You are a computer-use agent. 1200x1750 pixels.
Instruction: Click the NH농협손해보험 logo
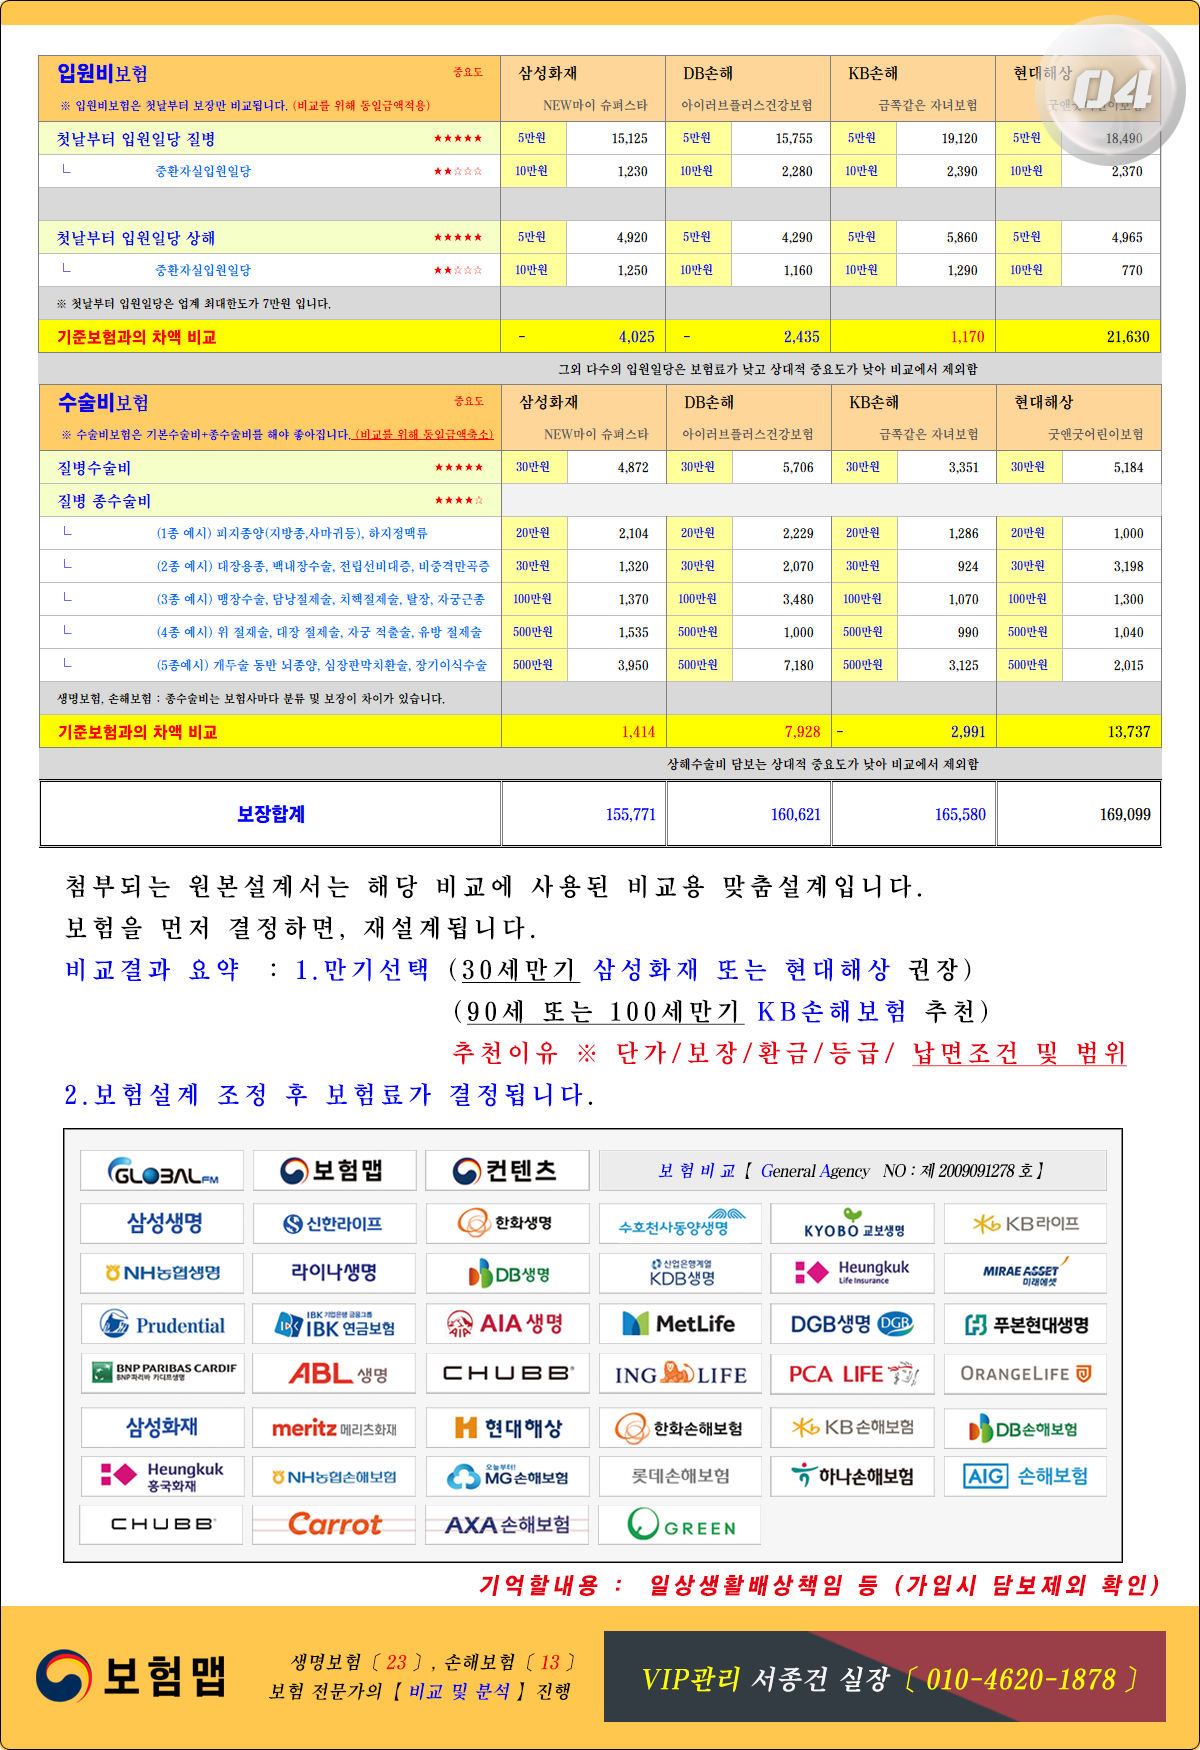point(334,1476)
